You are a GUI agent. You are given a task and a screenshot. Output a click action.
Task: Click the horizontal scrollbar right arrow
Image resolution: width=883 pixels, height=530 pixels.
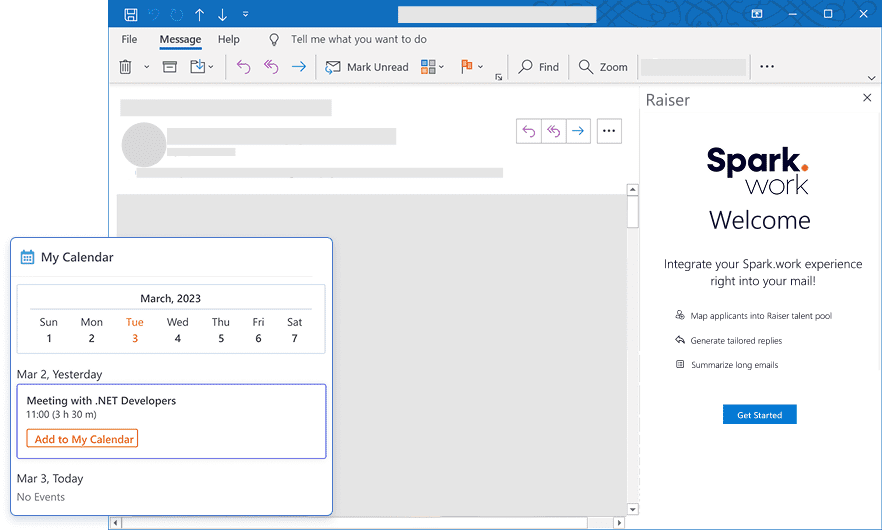619,523
